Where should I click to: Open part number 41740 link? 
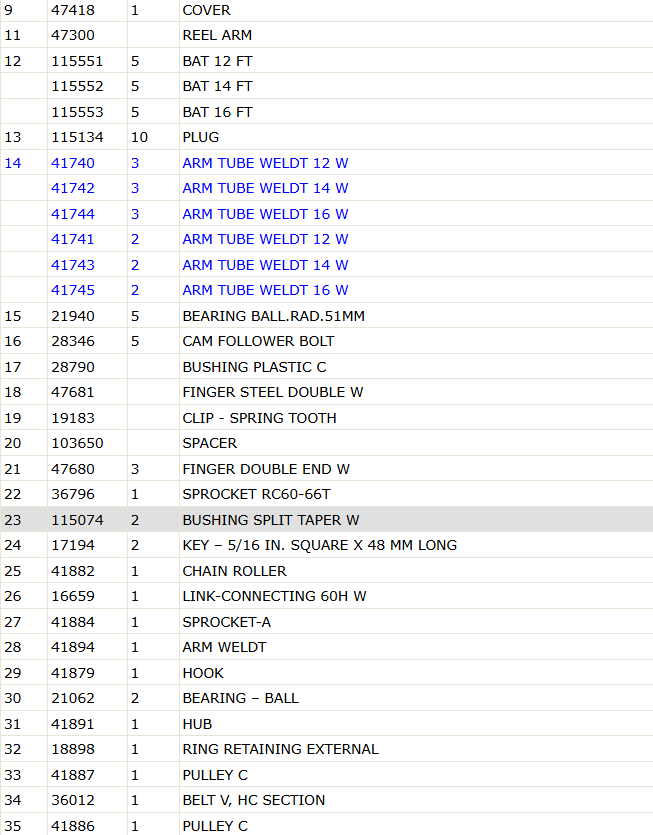[72, 163]
